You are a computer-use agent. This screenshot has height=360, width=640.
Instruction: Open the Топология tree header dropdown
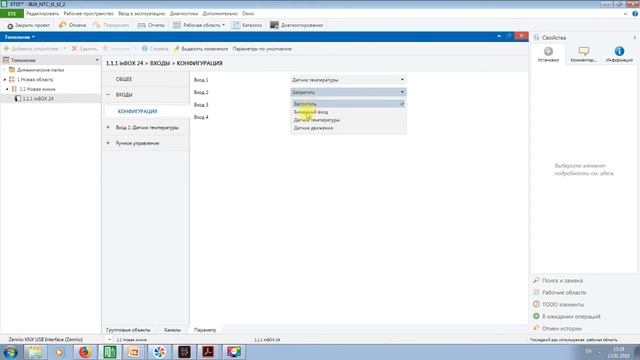(x=97, y=60)
